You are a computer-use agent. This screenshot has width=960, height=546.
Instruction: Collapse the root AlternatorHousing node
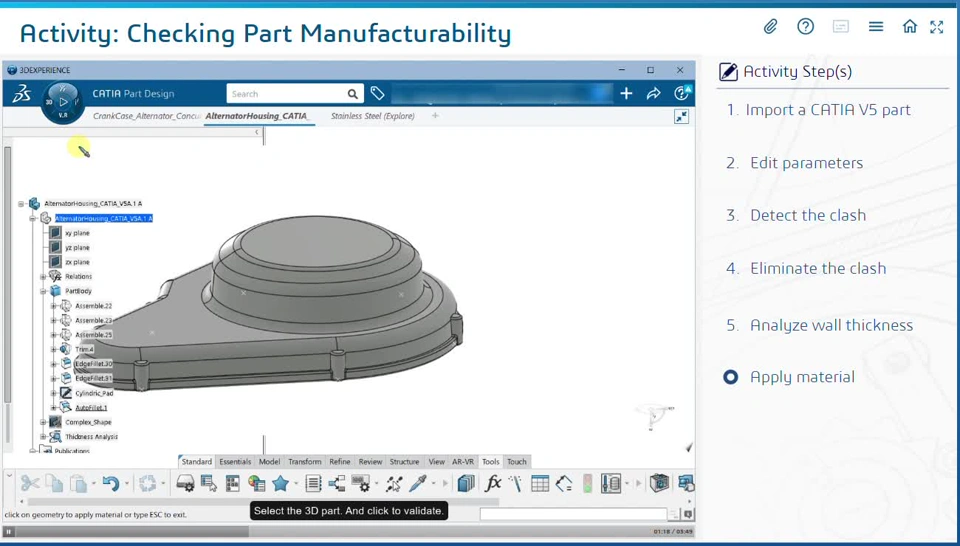point(21,203)
